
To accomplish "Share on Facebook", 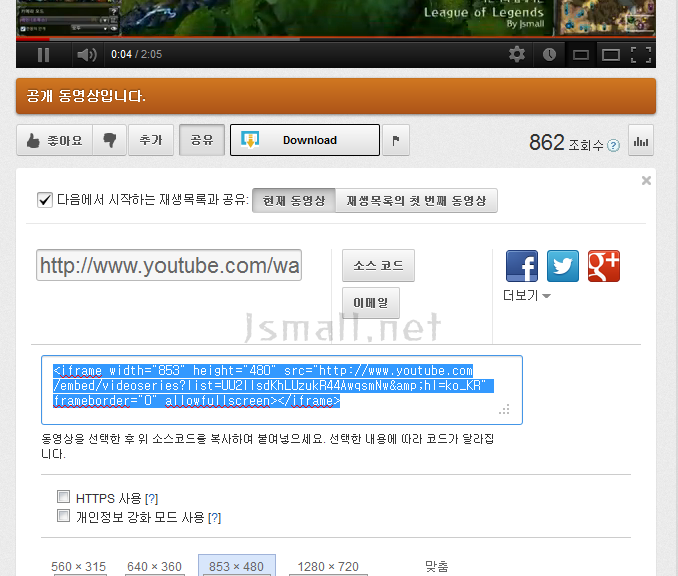I will pos(522,266).
